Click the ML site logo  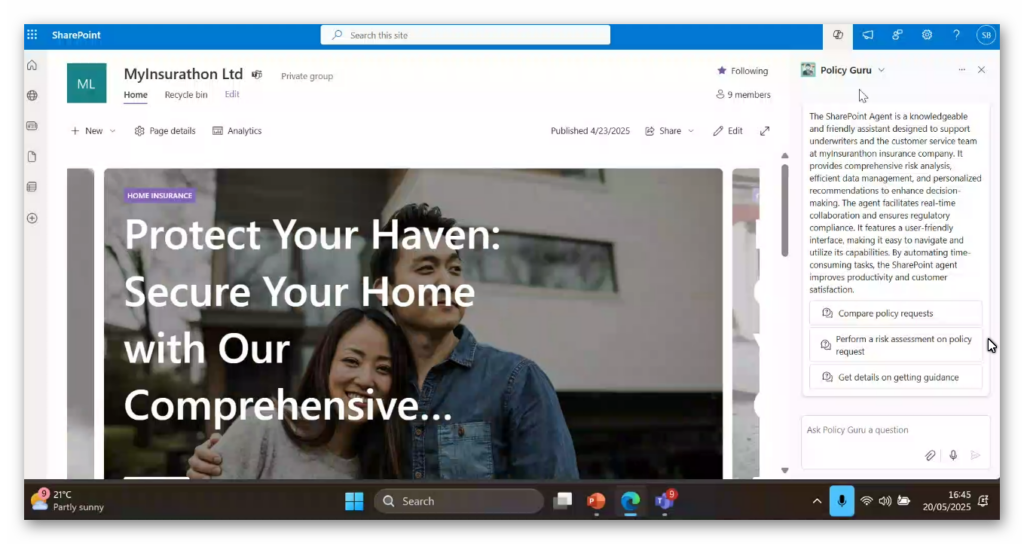click(x=86, y=83)
